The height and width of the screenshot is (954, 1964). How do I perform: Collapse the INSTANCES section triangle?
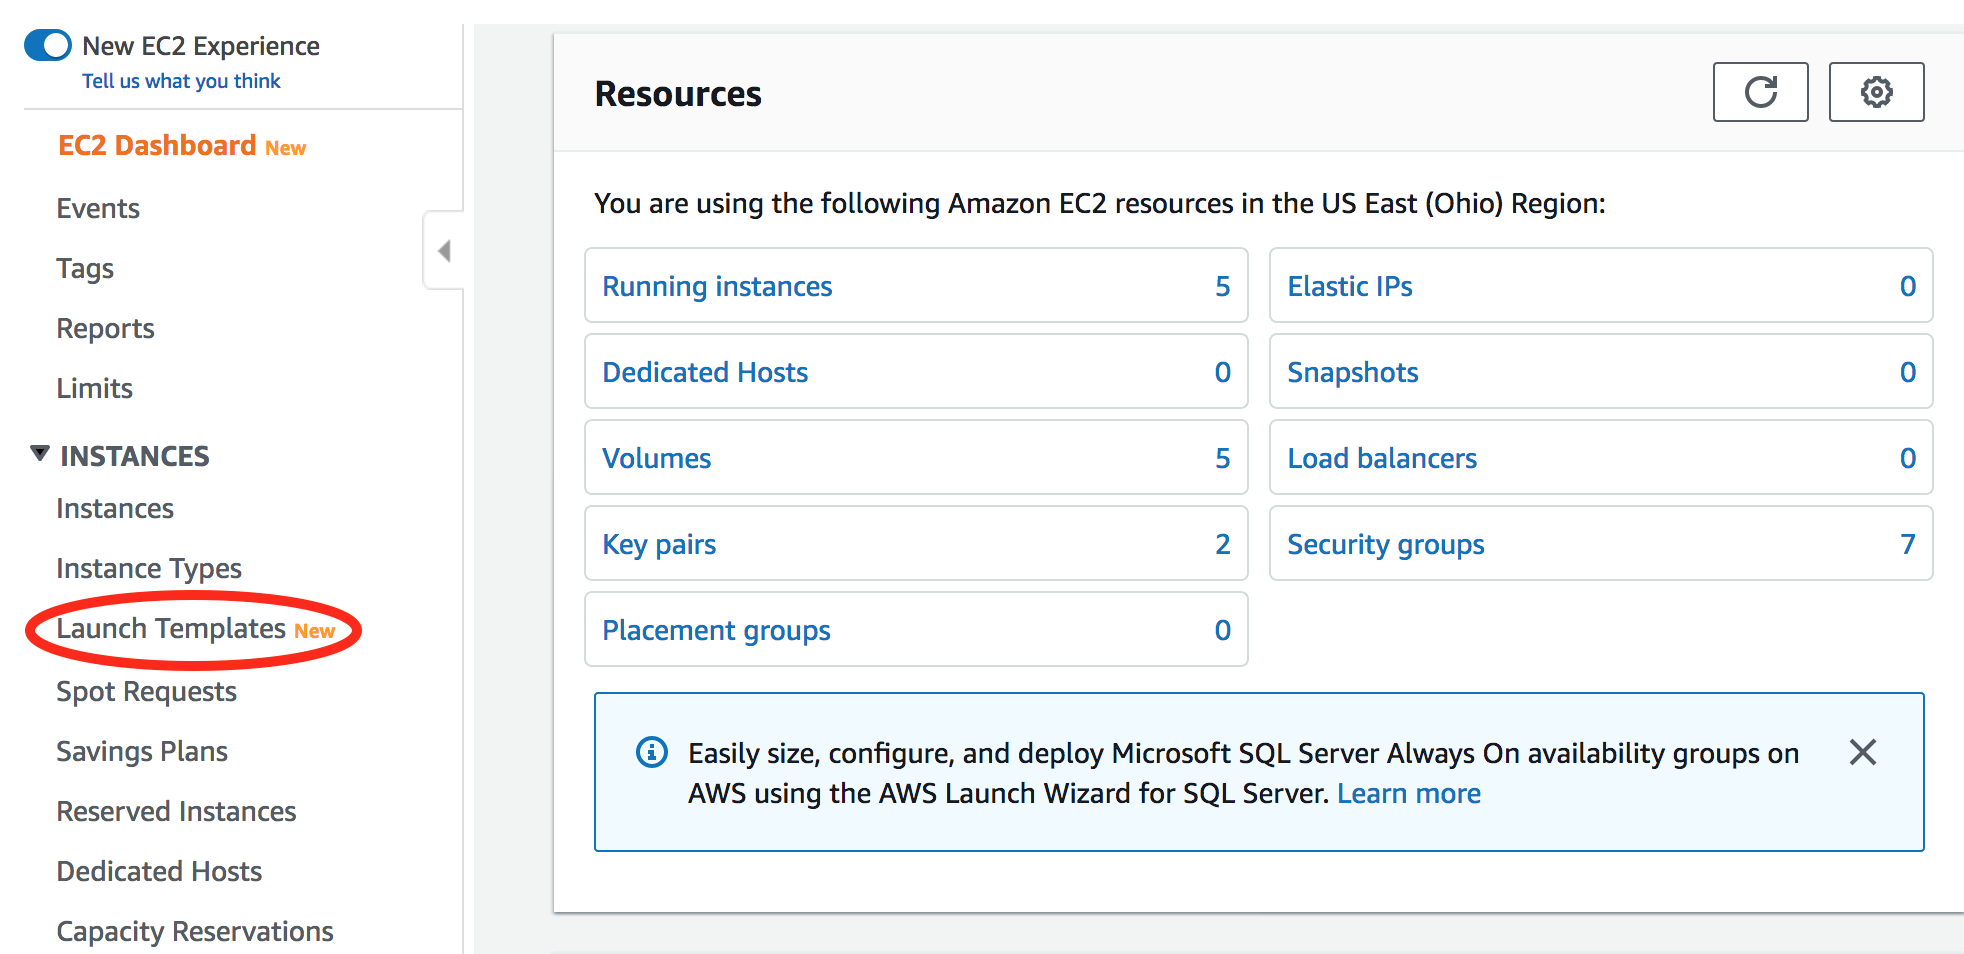[x=40, y=454]
